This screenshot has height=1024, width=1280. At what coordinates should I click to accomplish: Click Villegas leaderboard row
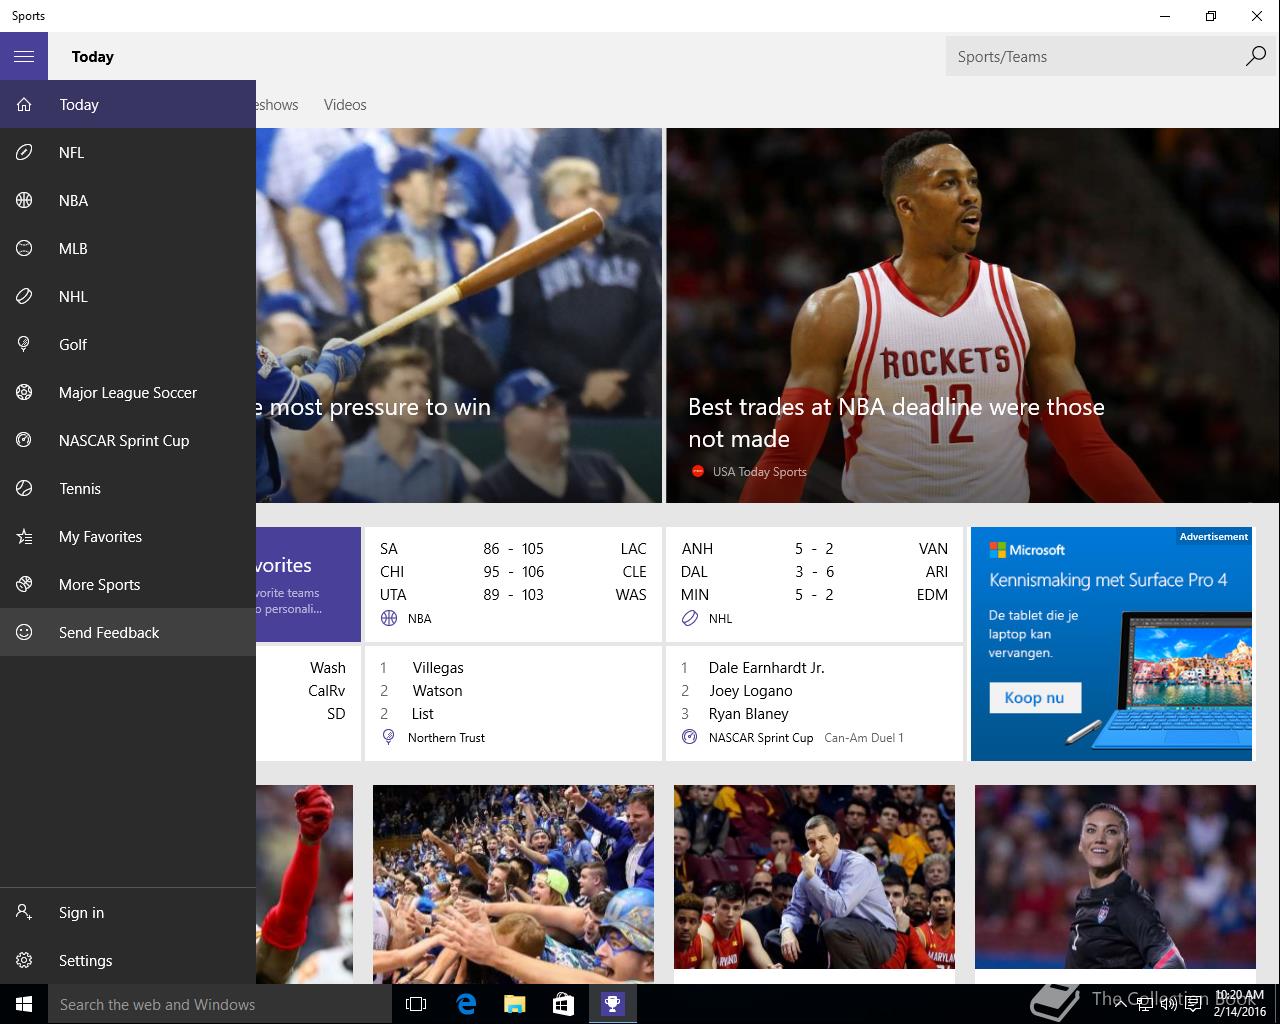pos(513,667)
